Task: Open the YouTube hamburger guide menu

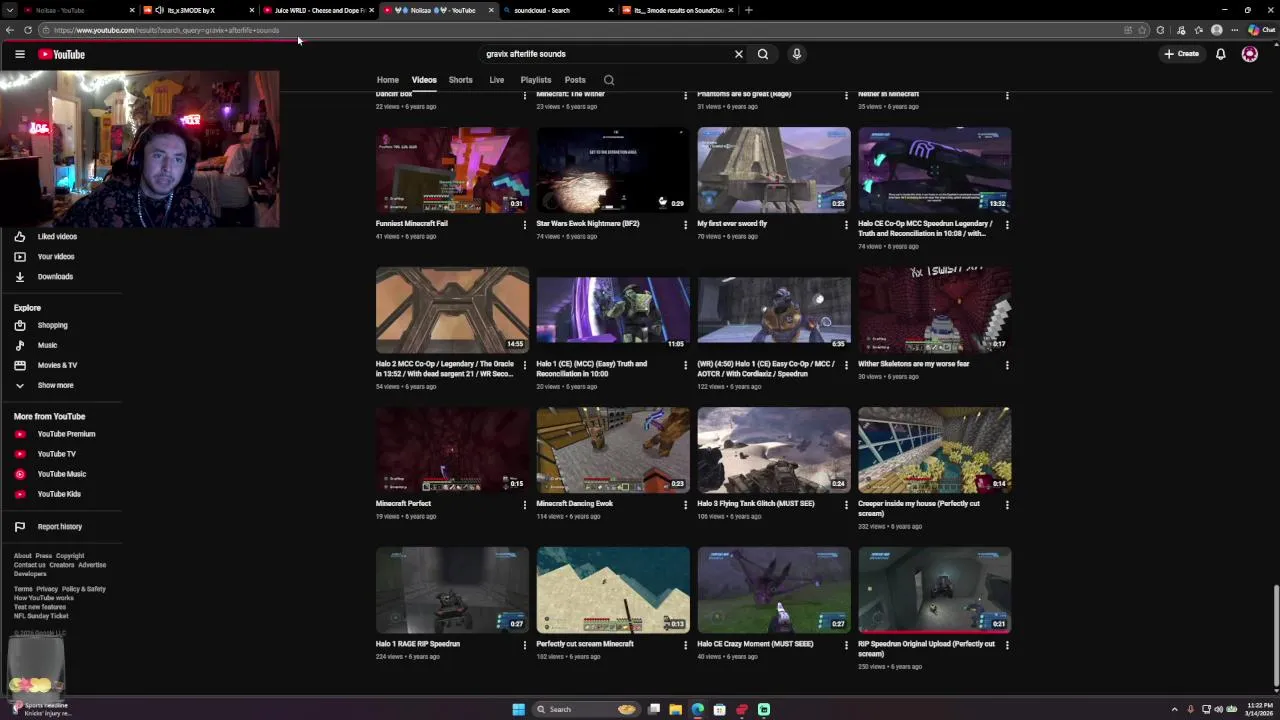Action: (x=20, y=54)
